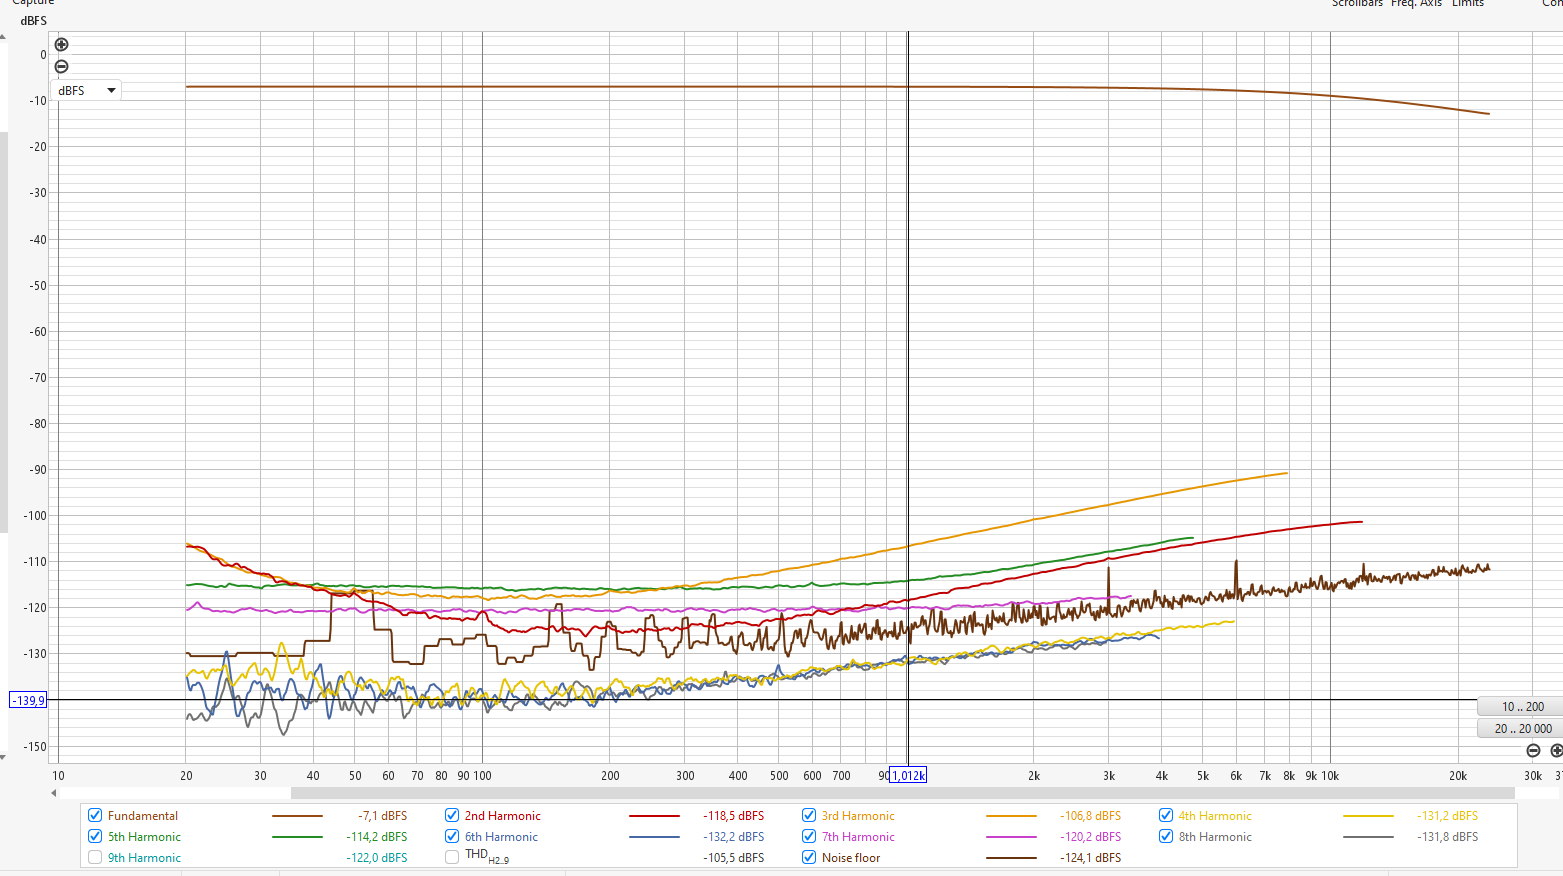Click the 2nd Harmonic value -118,5 dBFS
1563x876 pixels.
coord(733,816)
